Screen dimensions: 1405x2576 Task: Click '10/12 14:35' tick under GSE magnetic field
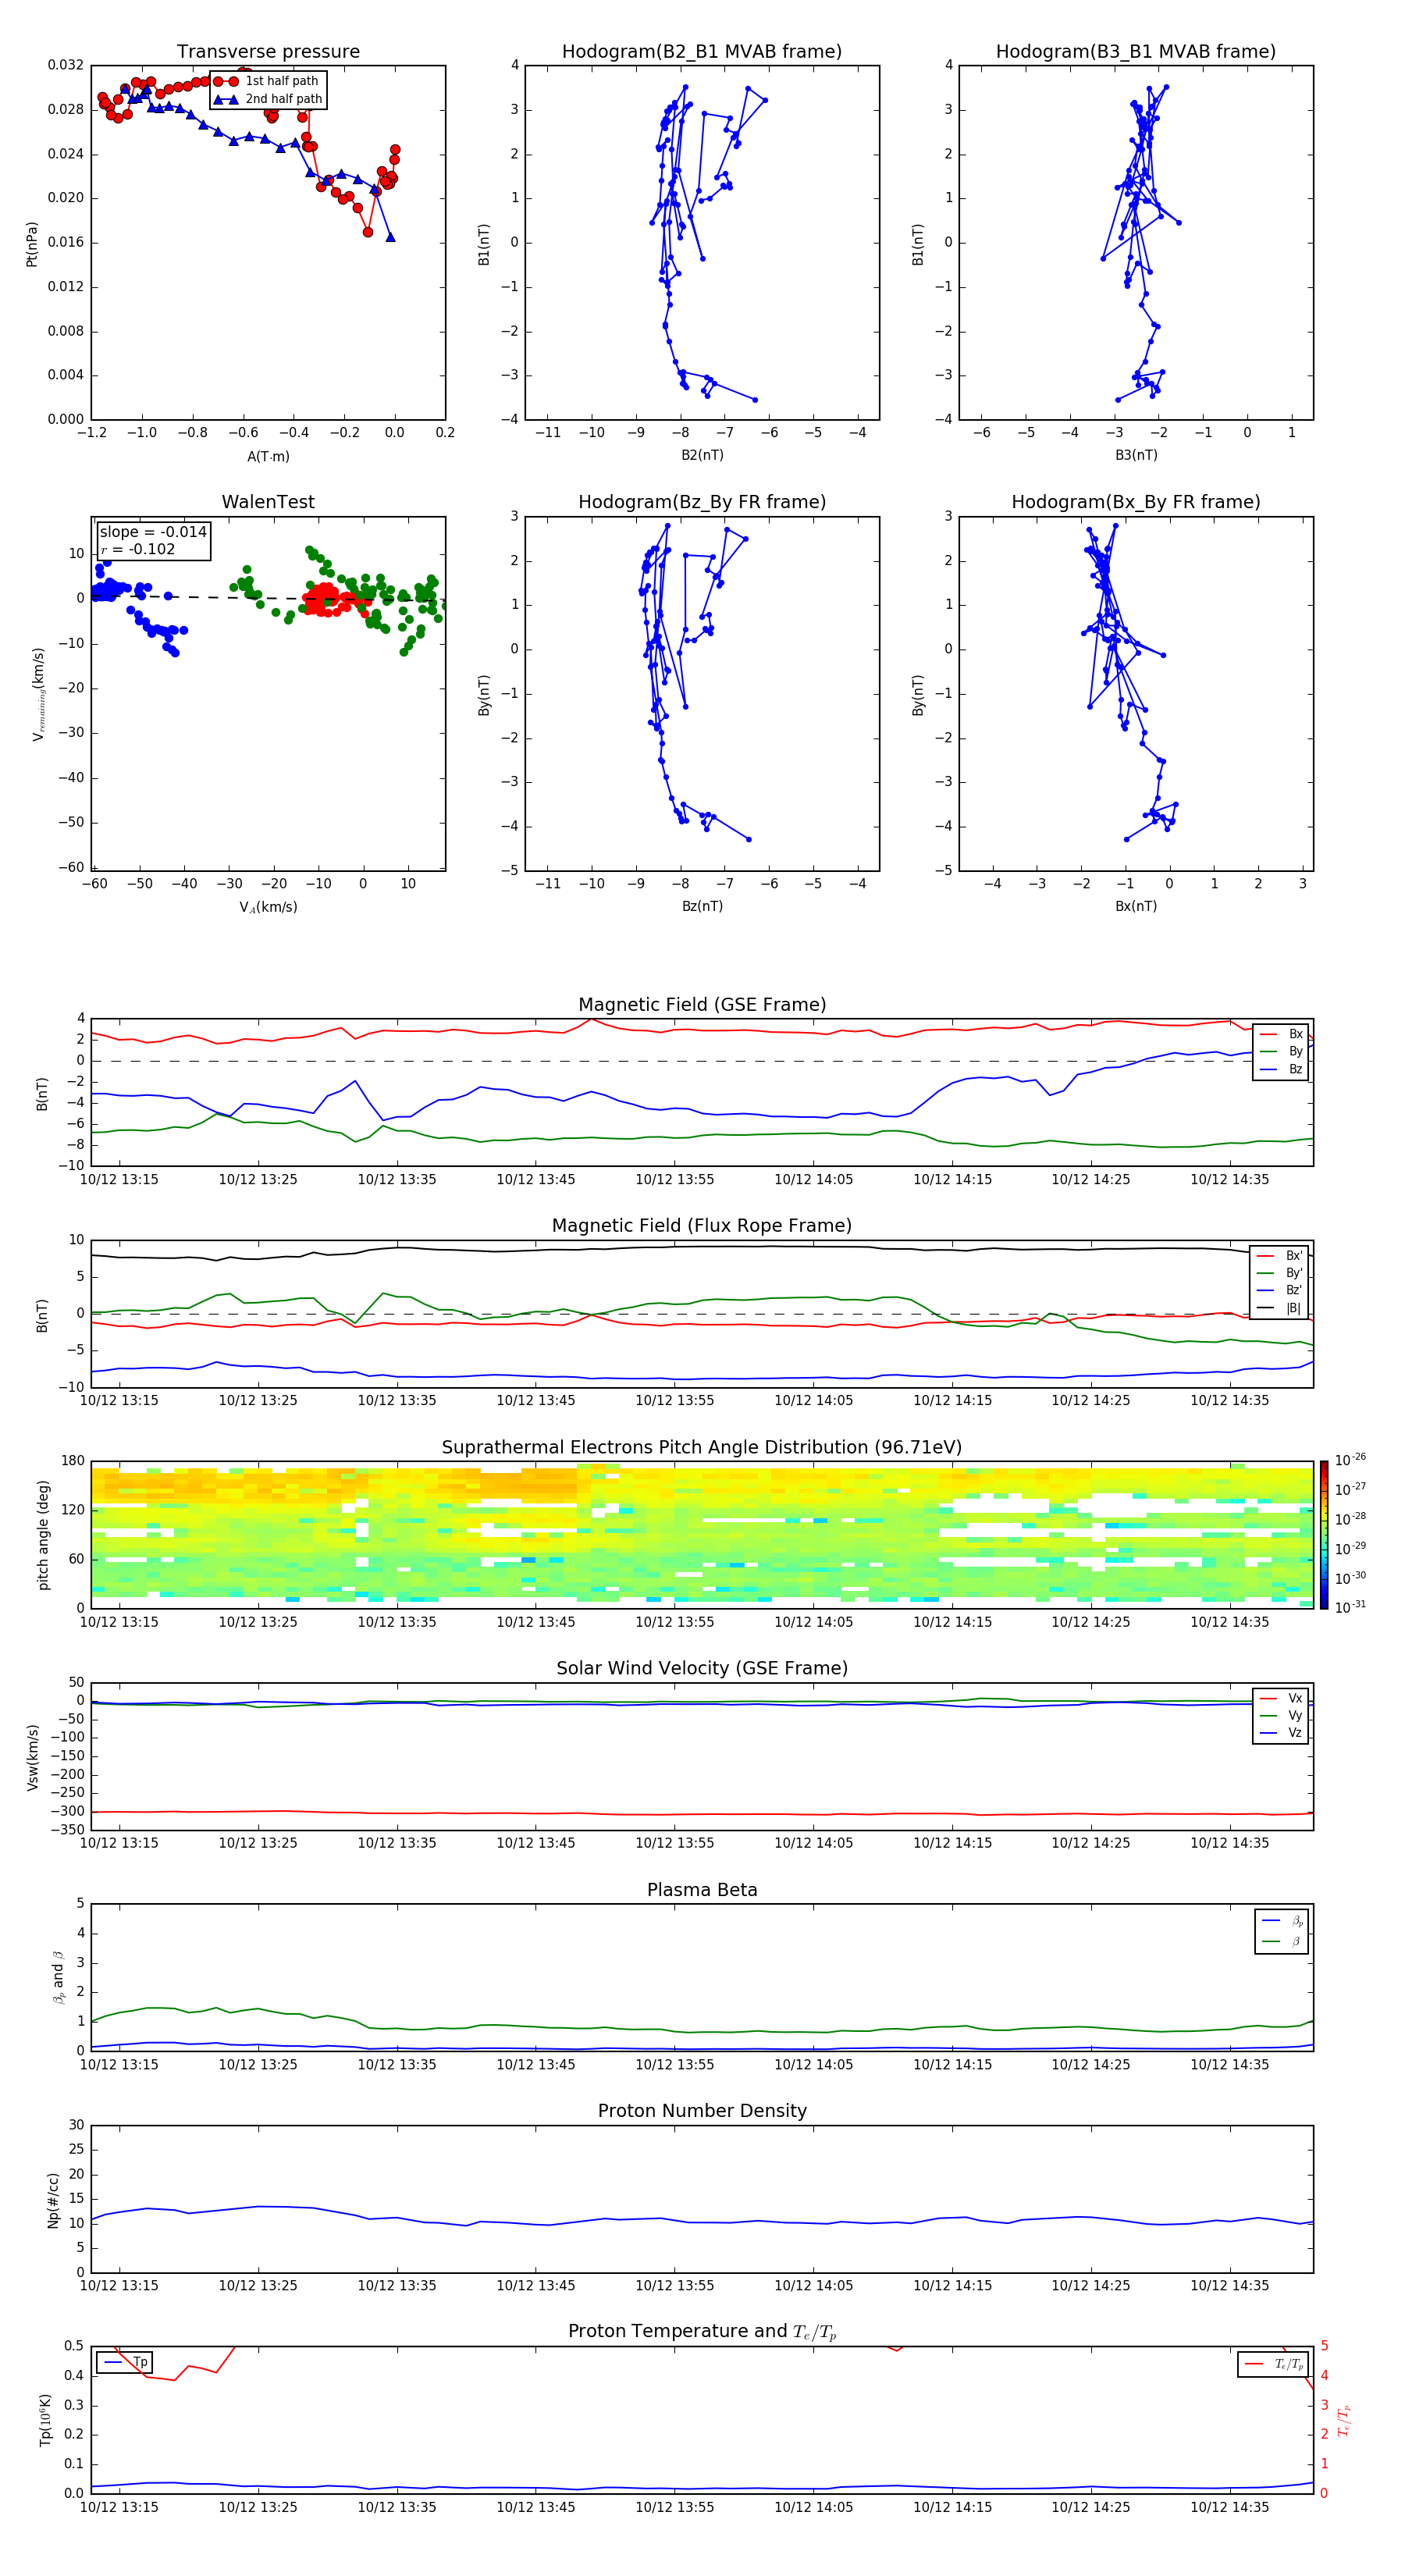click(x=1229, y=1180)
